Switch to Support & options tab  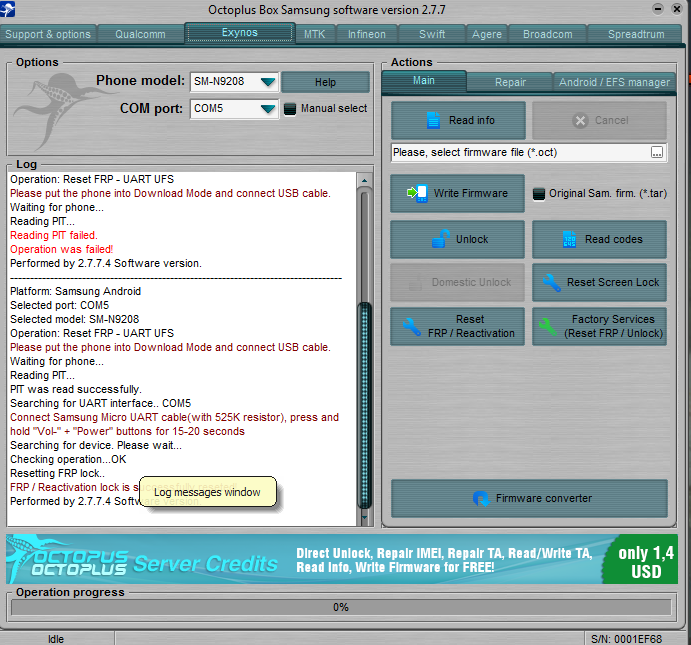pyautogui.click(x=48, y=34)
